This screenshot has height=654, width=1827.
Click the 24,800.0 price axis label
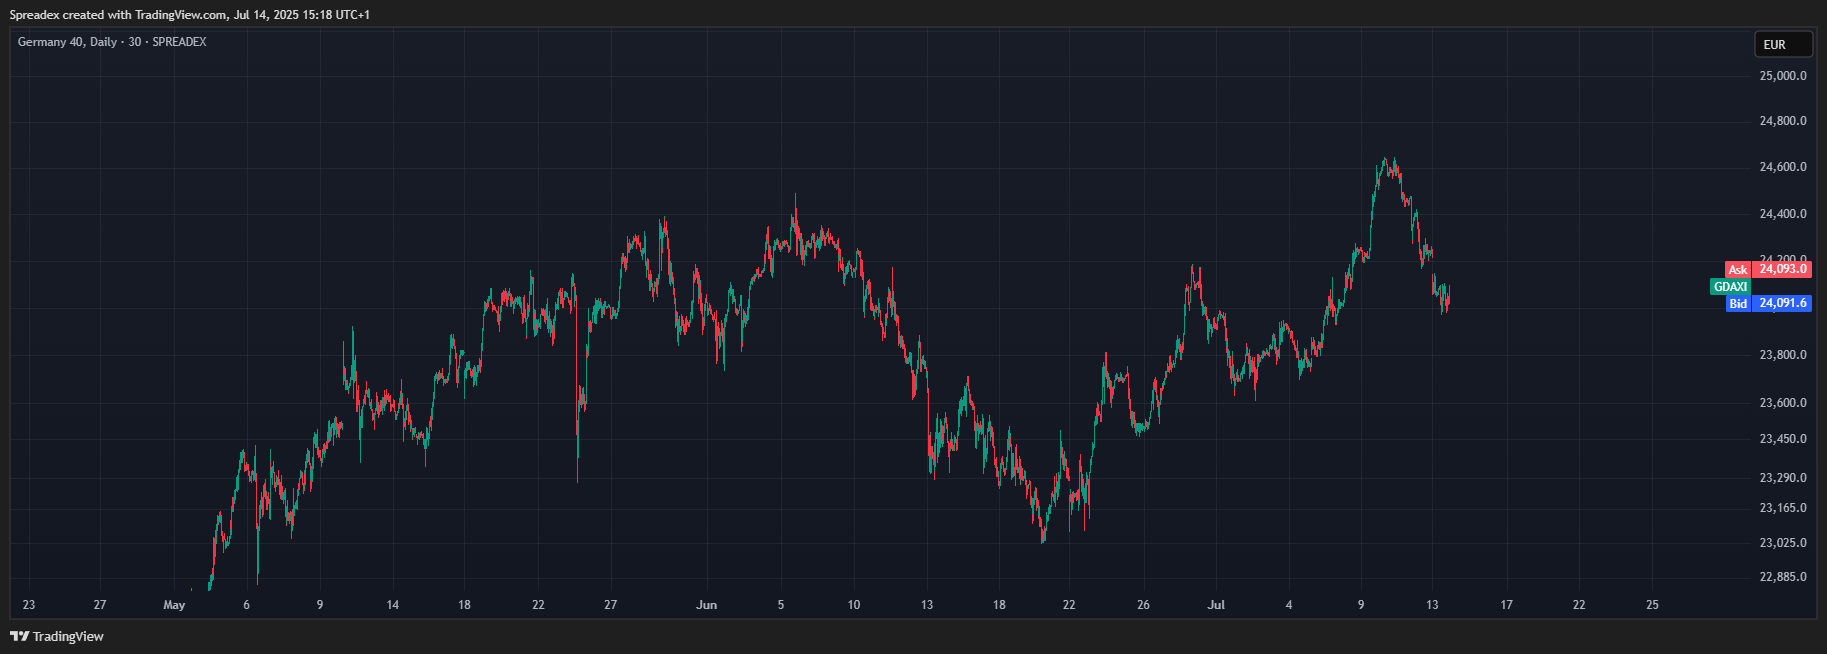point(1783,121)
